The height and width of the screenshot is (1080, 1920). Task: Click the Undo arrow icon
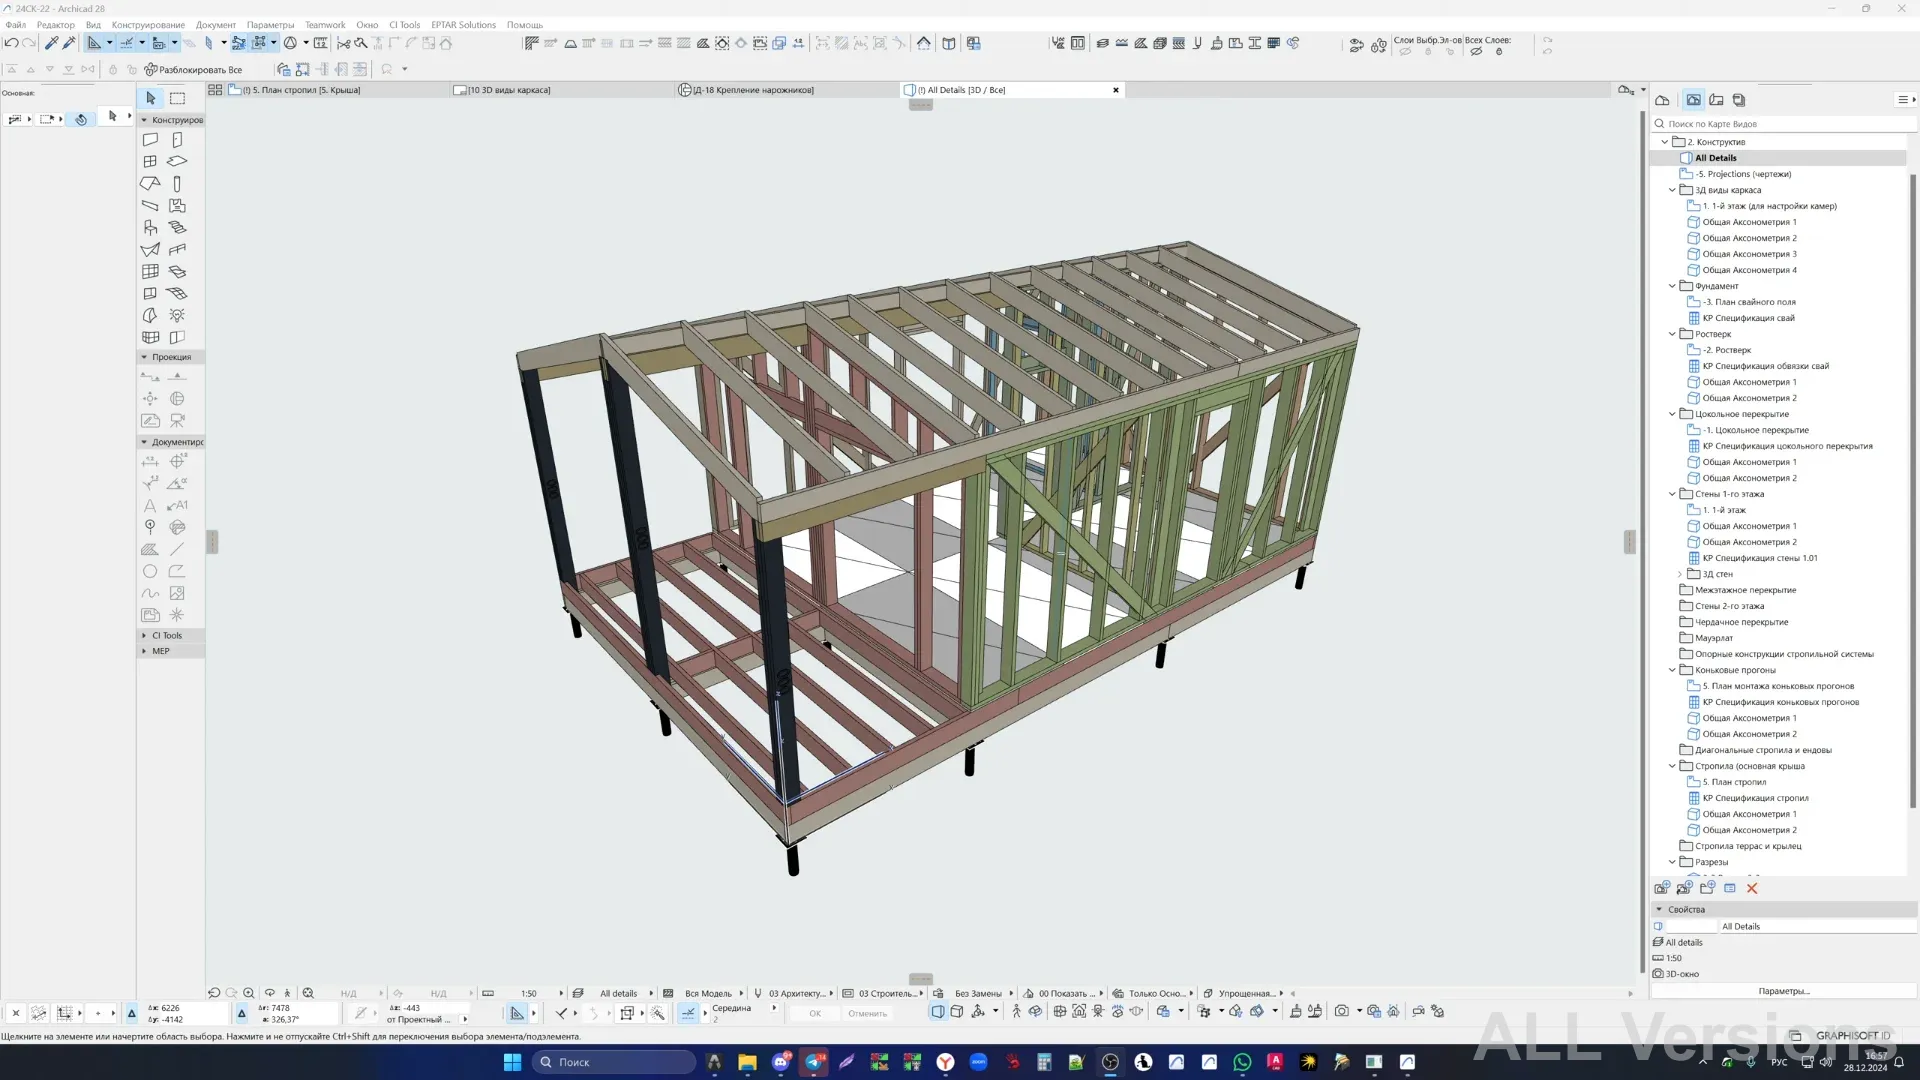(x=11, y=43)
